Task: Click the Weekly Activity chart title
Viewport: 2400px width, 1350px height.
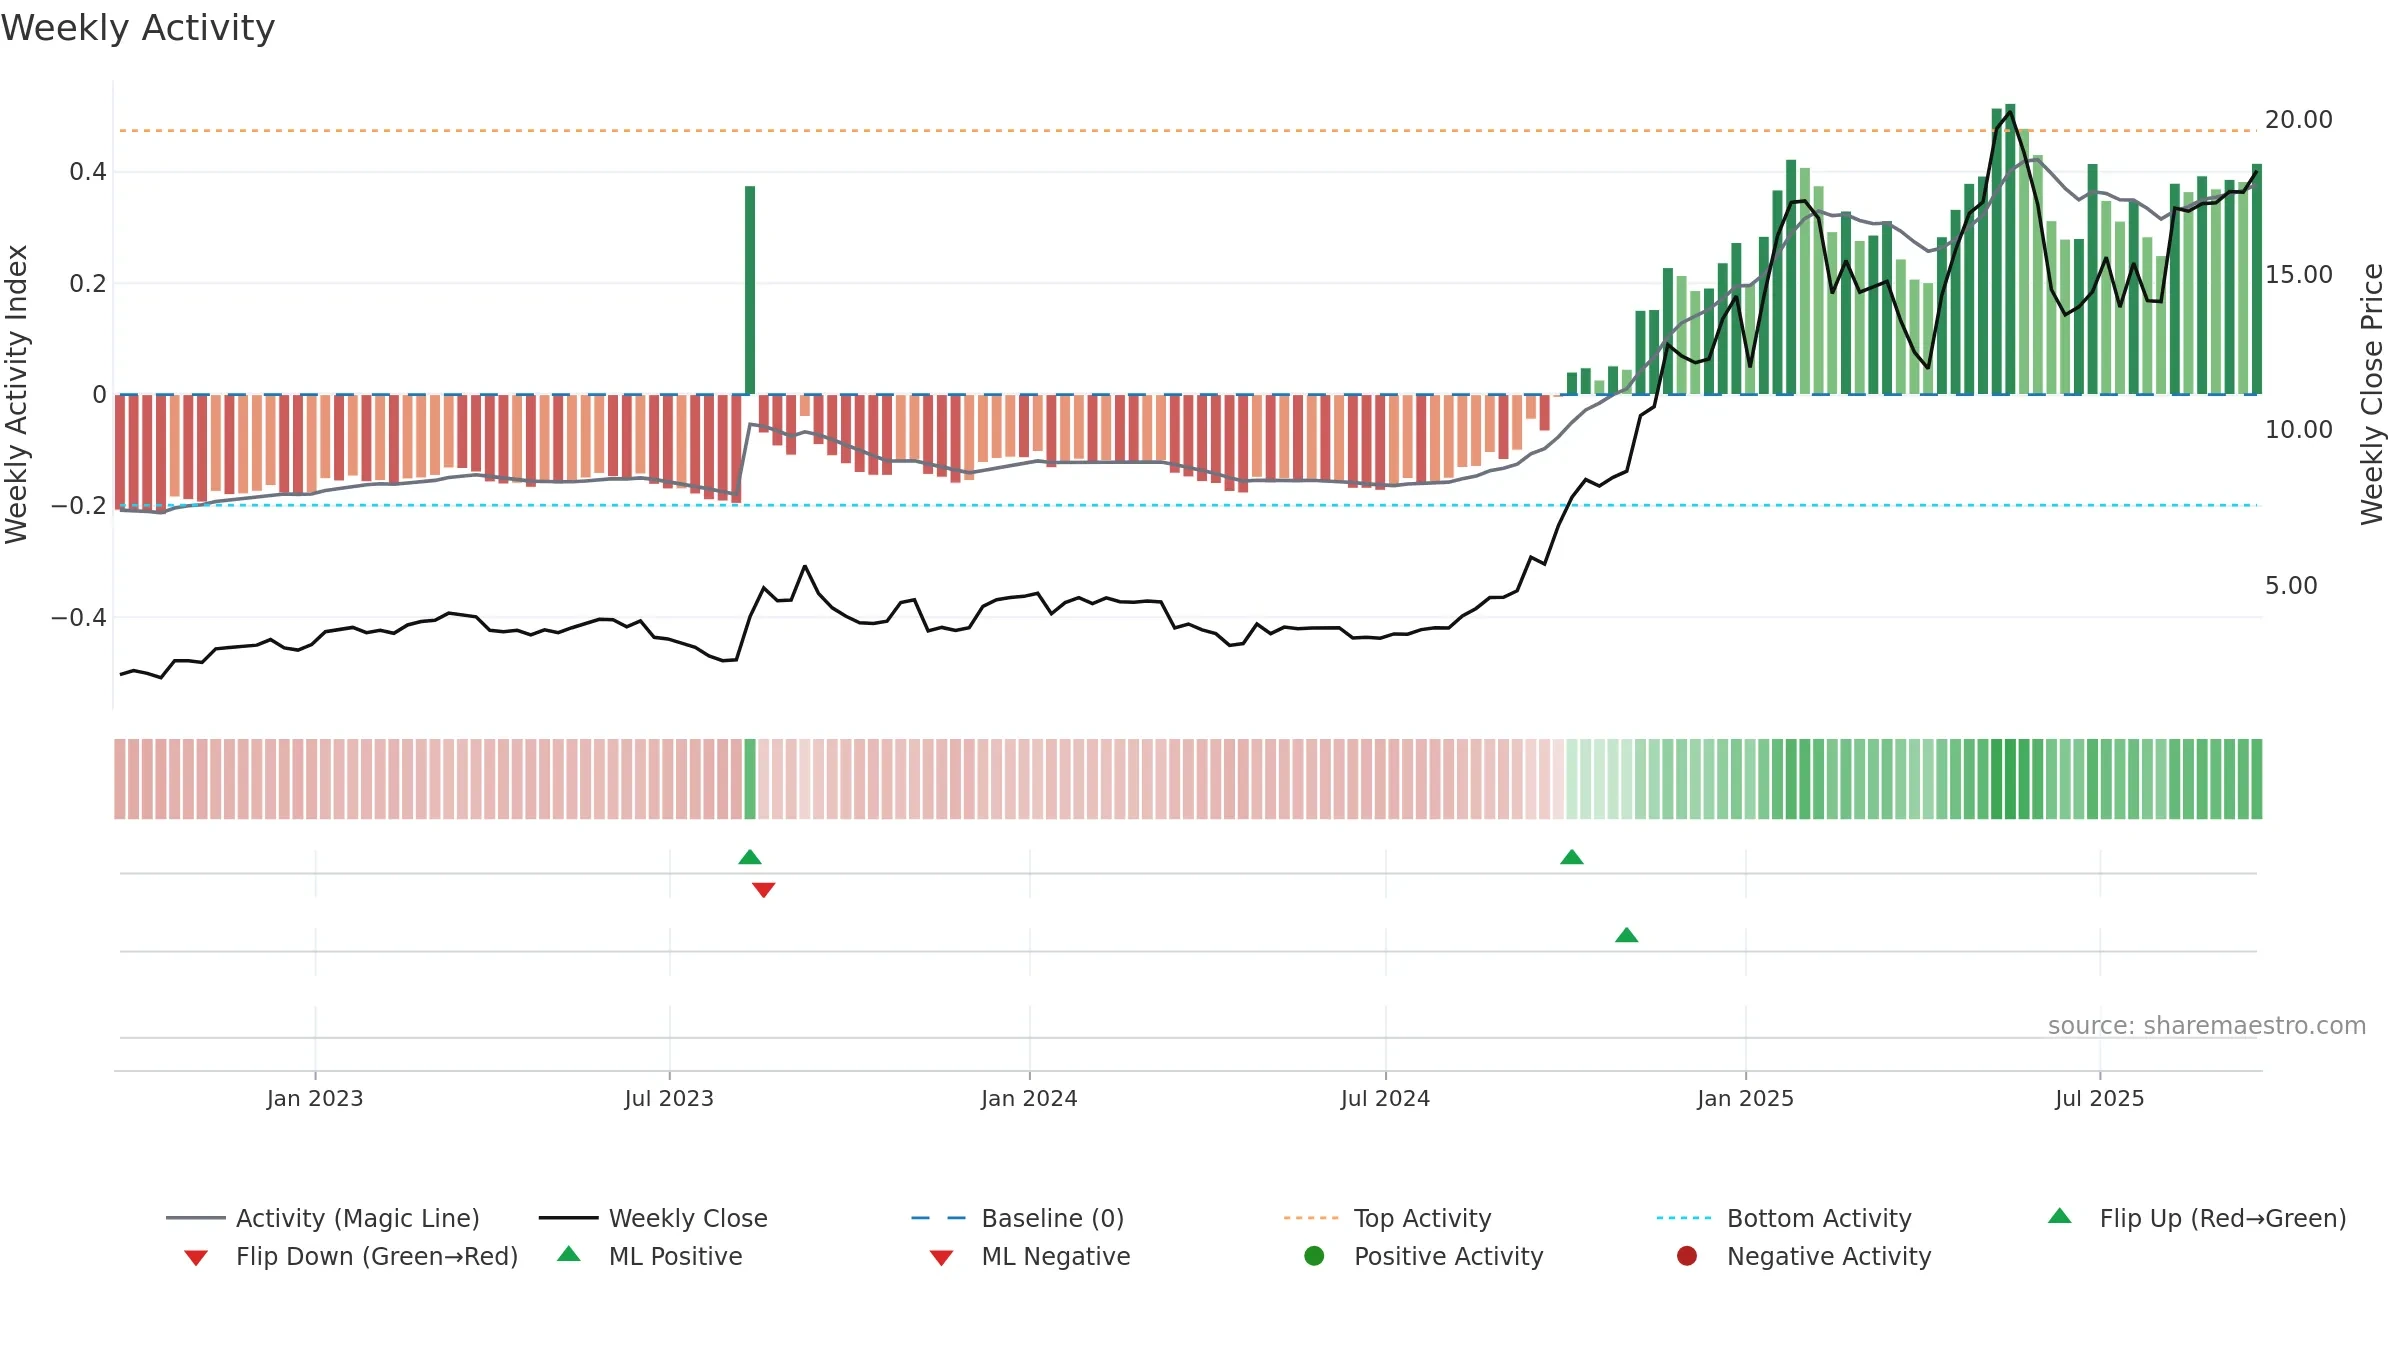Action: coord(138,28)
